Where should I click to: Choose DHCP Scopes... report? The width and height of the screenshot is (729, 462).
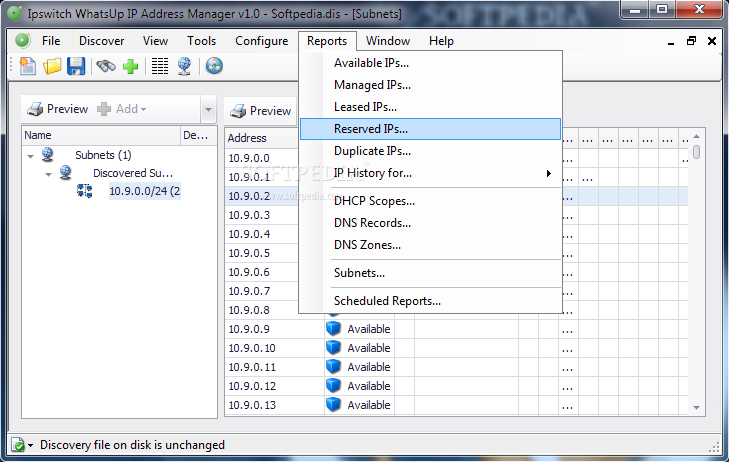(x=431, y=201)
